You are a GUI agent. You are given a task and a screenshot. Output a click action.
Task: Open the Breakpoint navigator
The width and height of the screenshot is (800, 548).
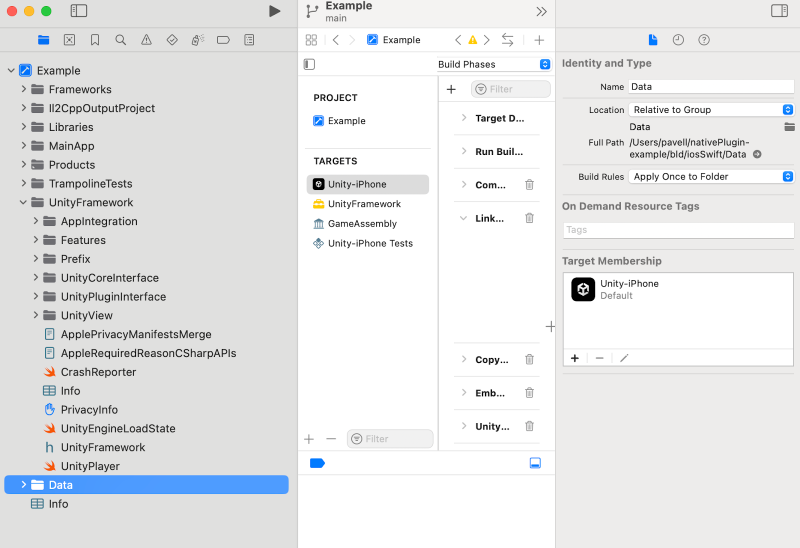click(x=223, y=40)
